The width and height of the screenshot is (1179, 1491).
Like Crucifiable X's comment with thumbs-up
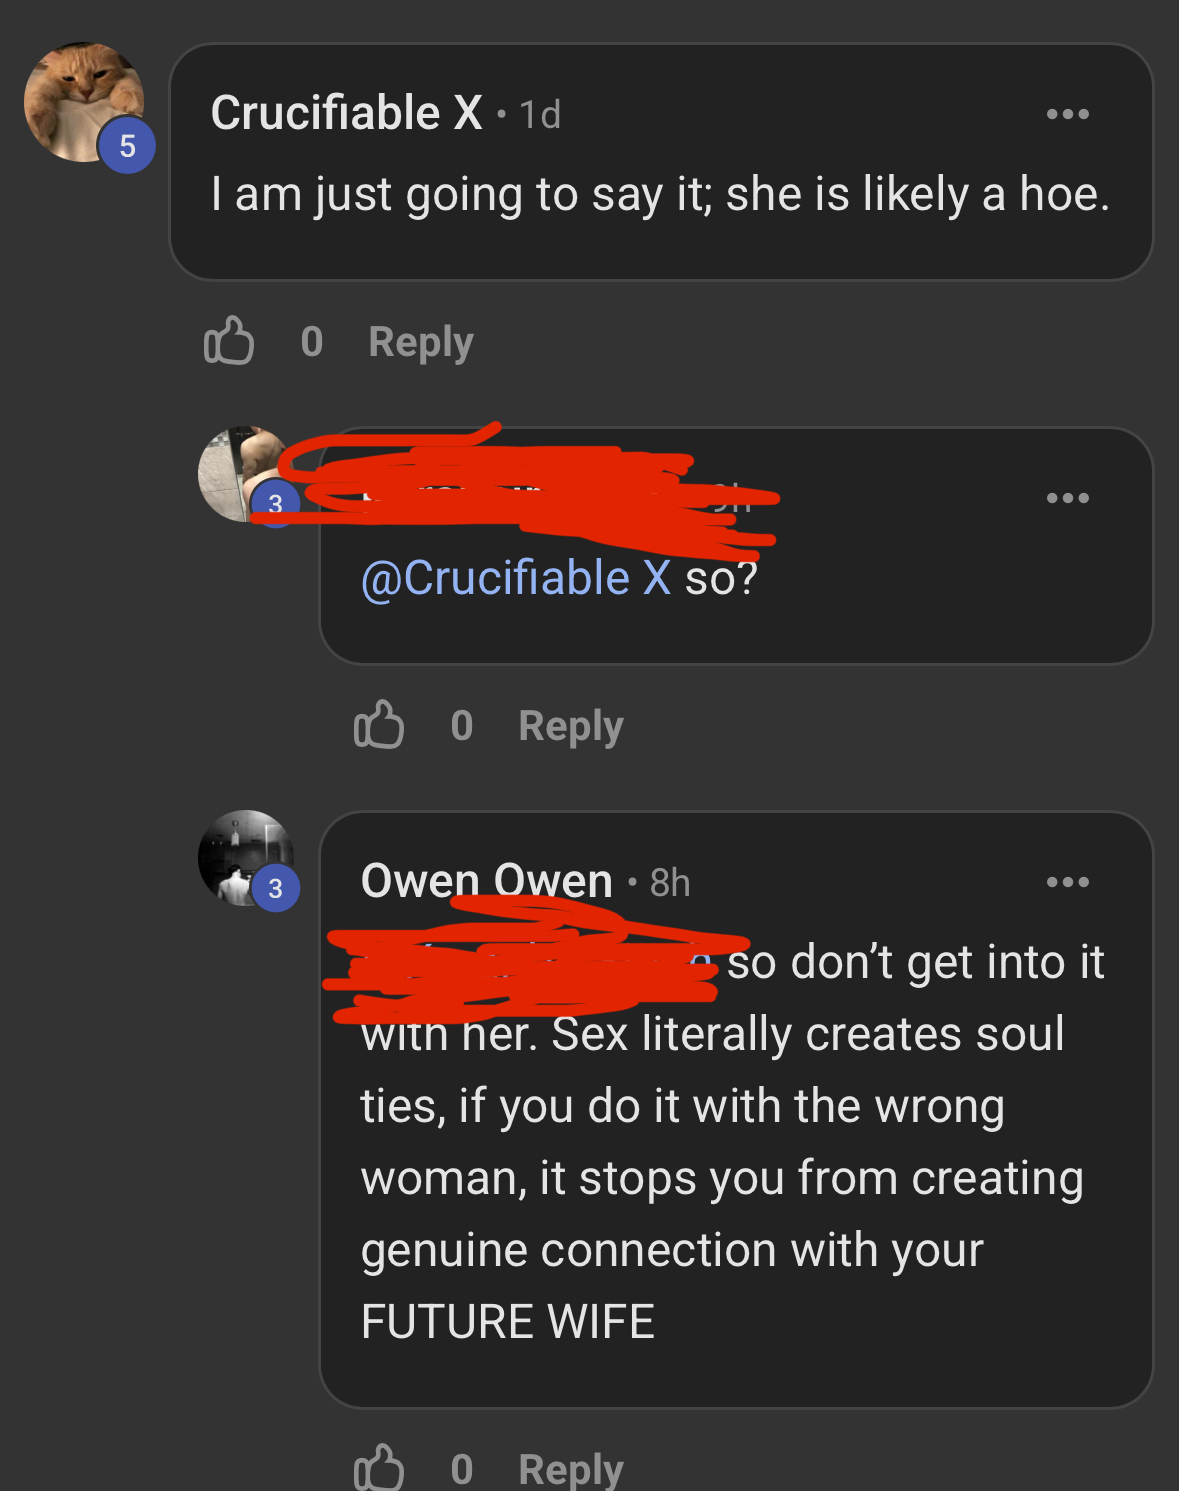[x=229, y=341]
